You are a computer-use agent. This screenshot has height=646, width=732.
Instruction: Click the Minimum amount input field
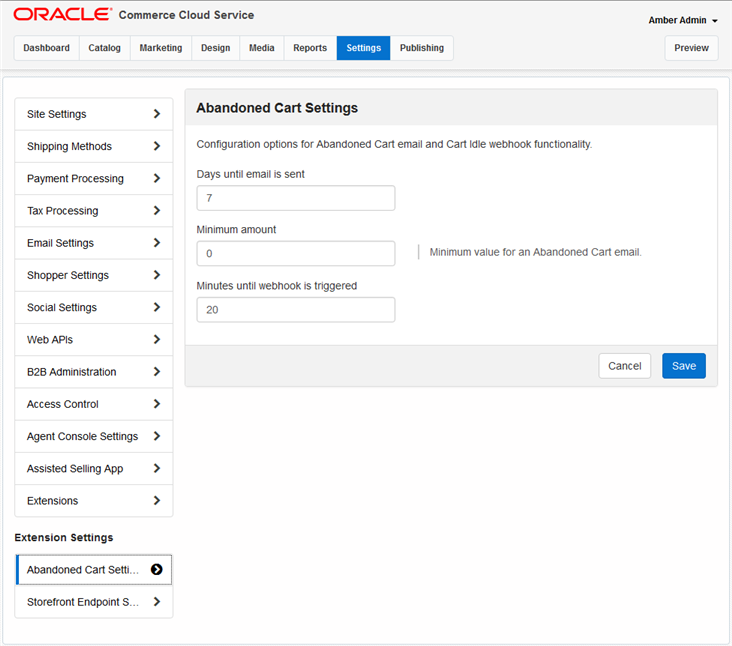[x=296, y=253]
